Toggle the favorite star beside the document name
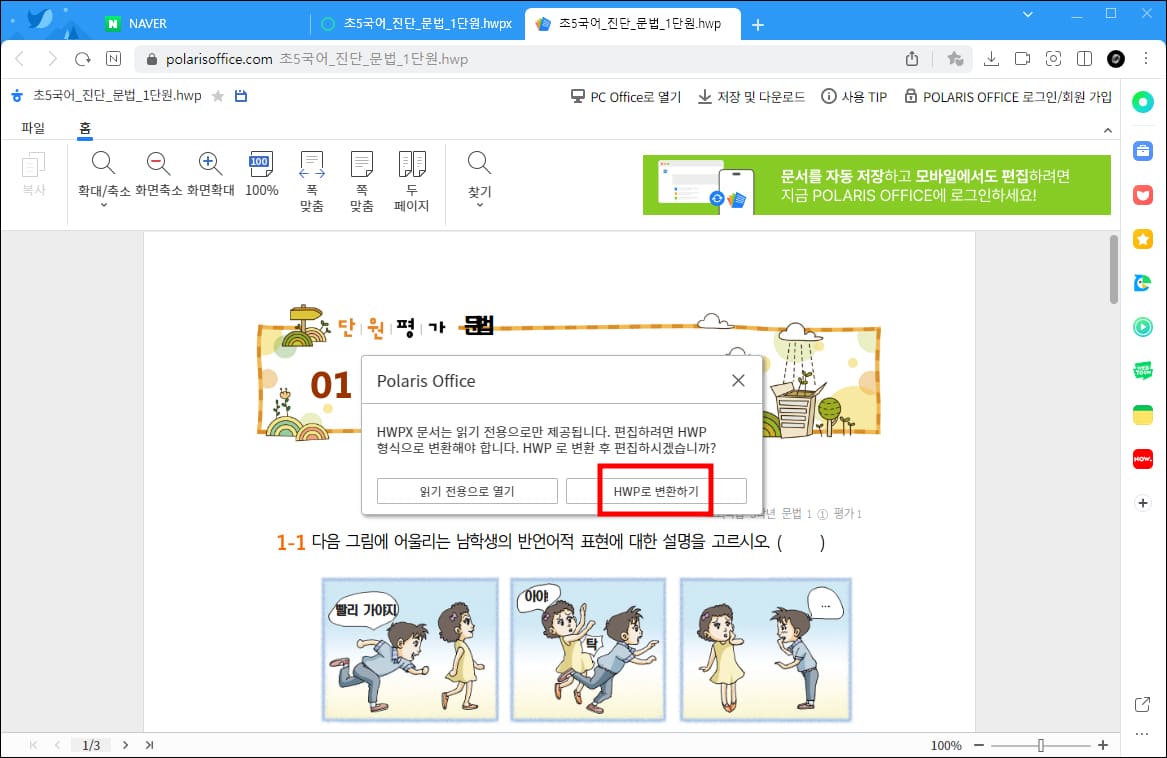Screen dimensions: 1167x758 [216, 95]
